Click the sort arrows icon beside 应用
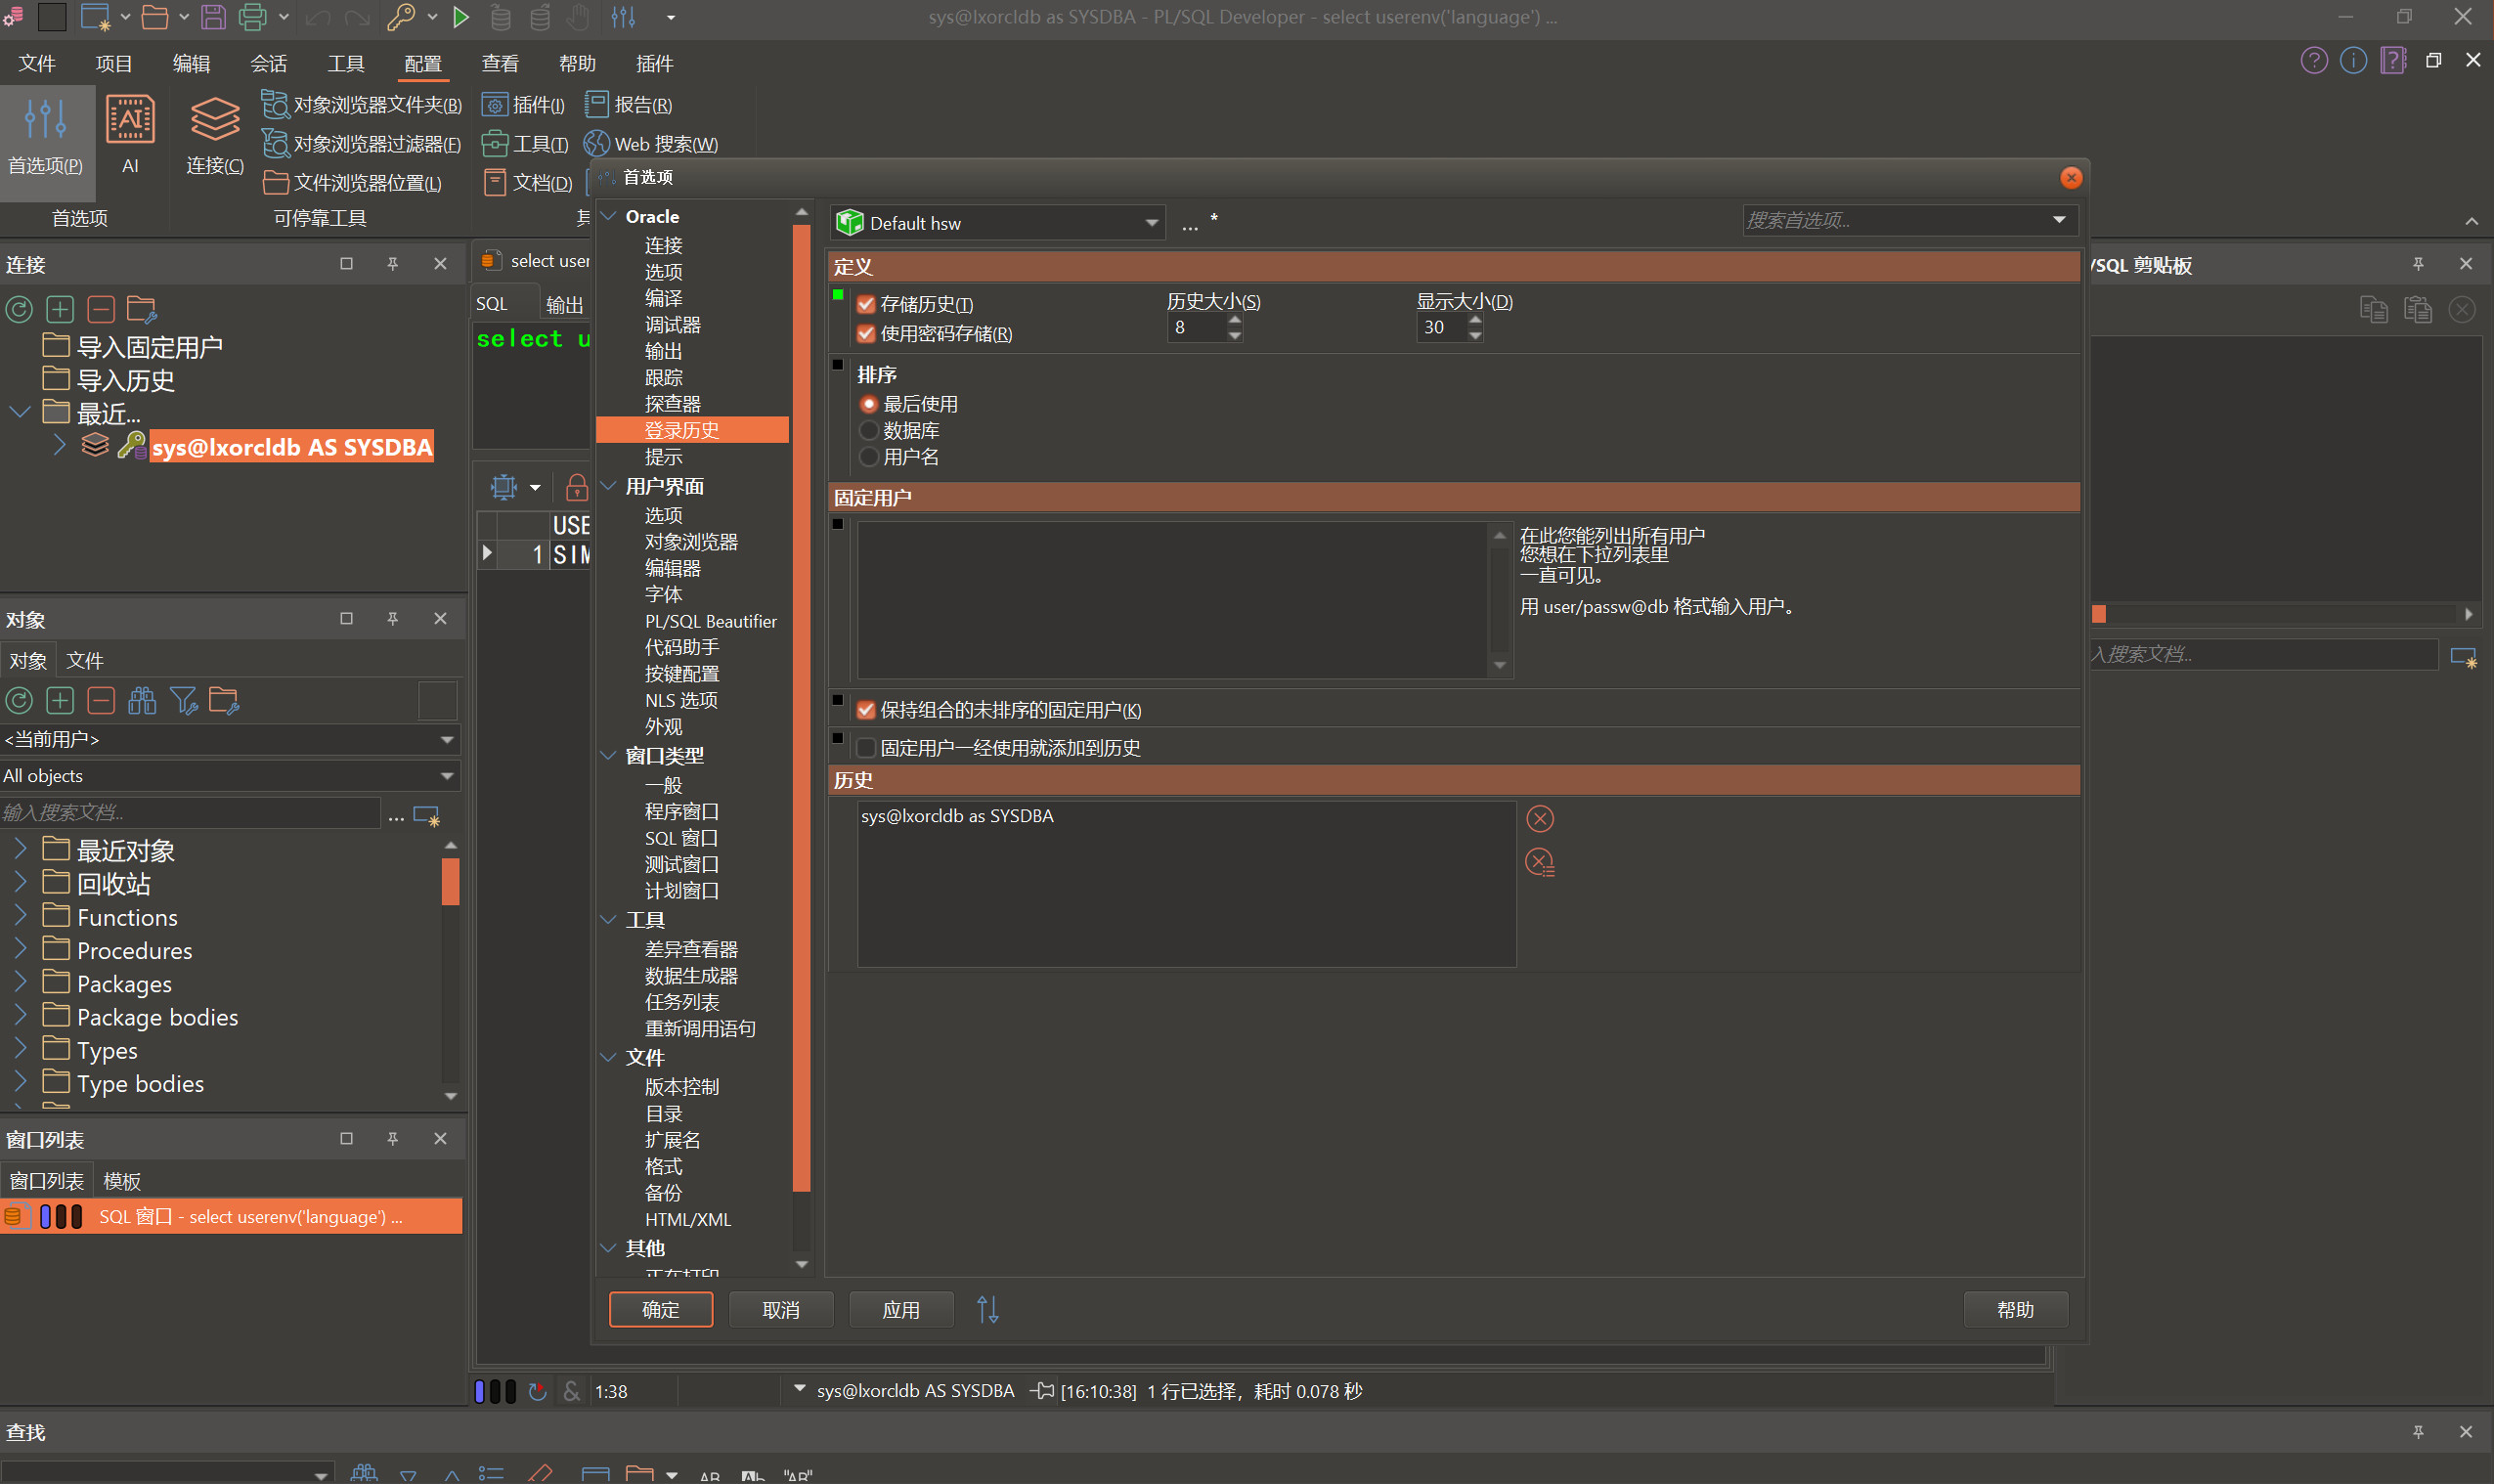The width and height of the screenshot is (2494, 1484). [x=987, y=1309]
